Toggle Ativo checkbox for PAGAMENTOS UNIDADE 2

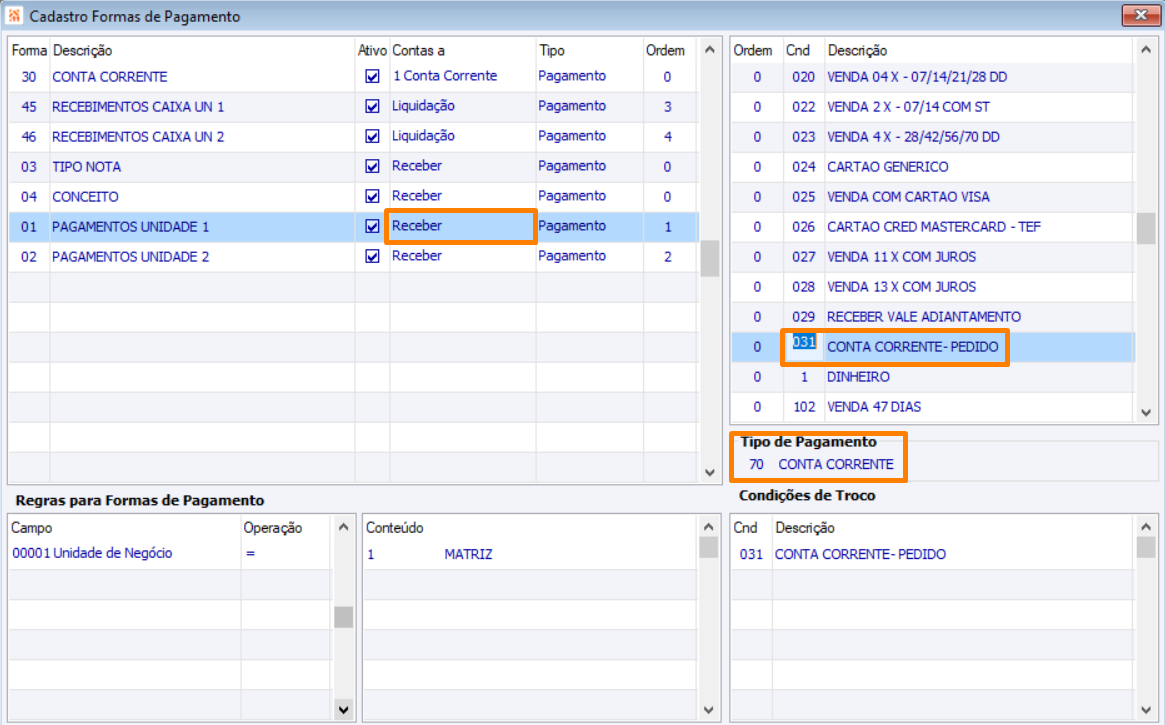pos(372,256)
